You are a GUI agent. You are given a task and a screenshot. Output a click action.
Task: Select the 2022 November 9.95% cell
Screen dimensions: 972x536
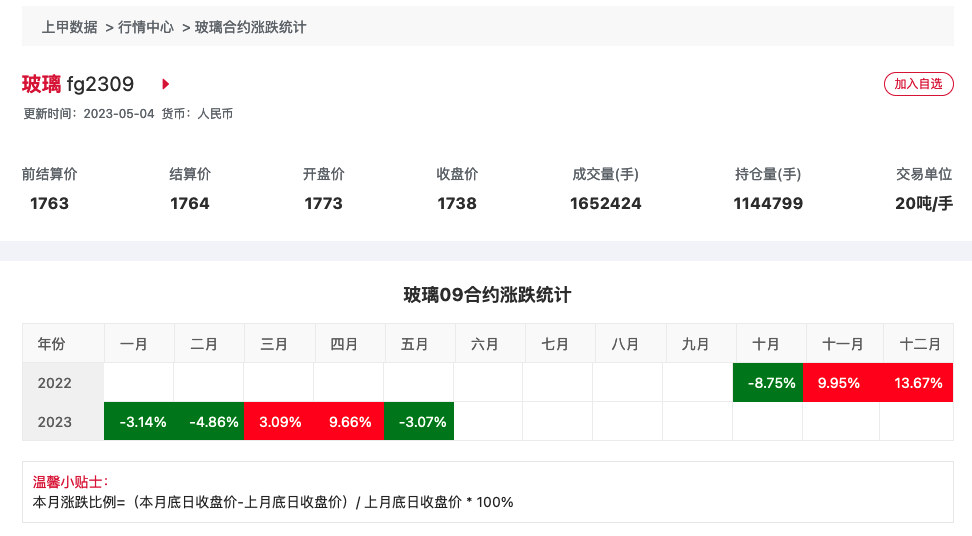tap(841, 382)
